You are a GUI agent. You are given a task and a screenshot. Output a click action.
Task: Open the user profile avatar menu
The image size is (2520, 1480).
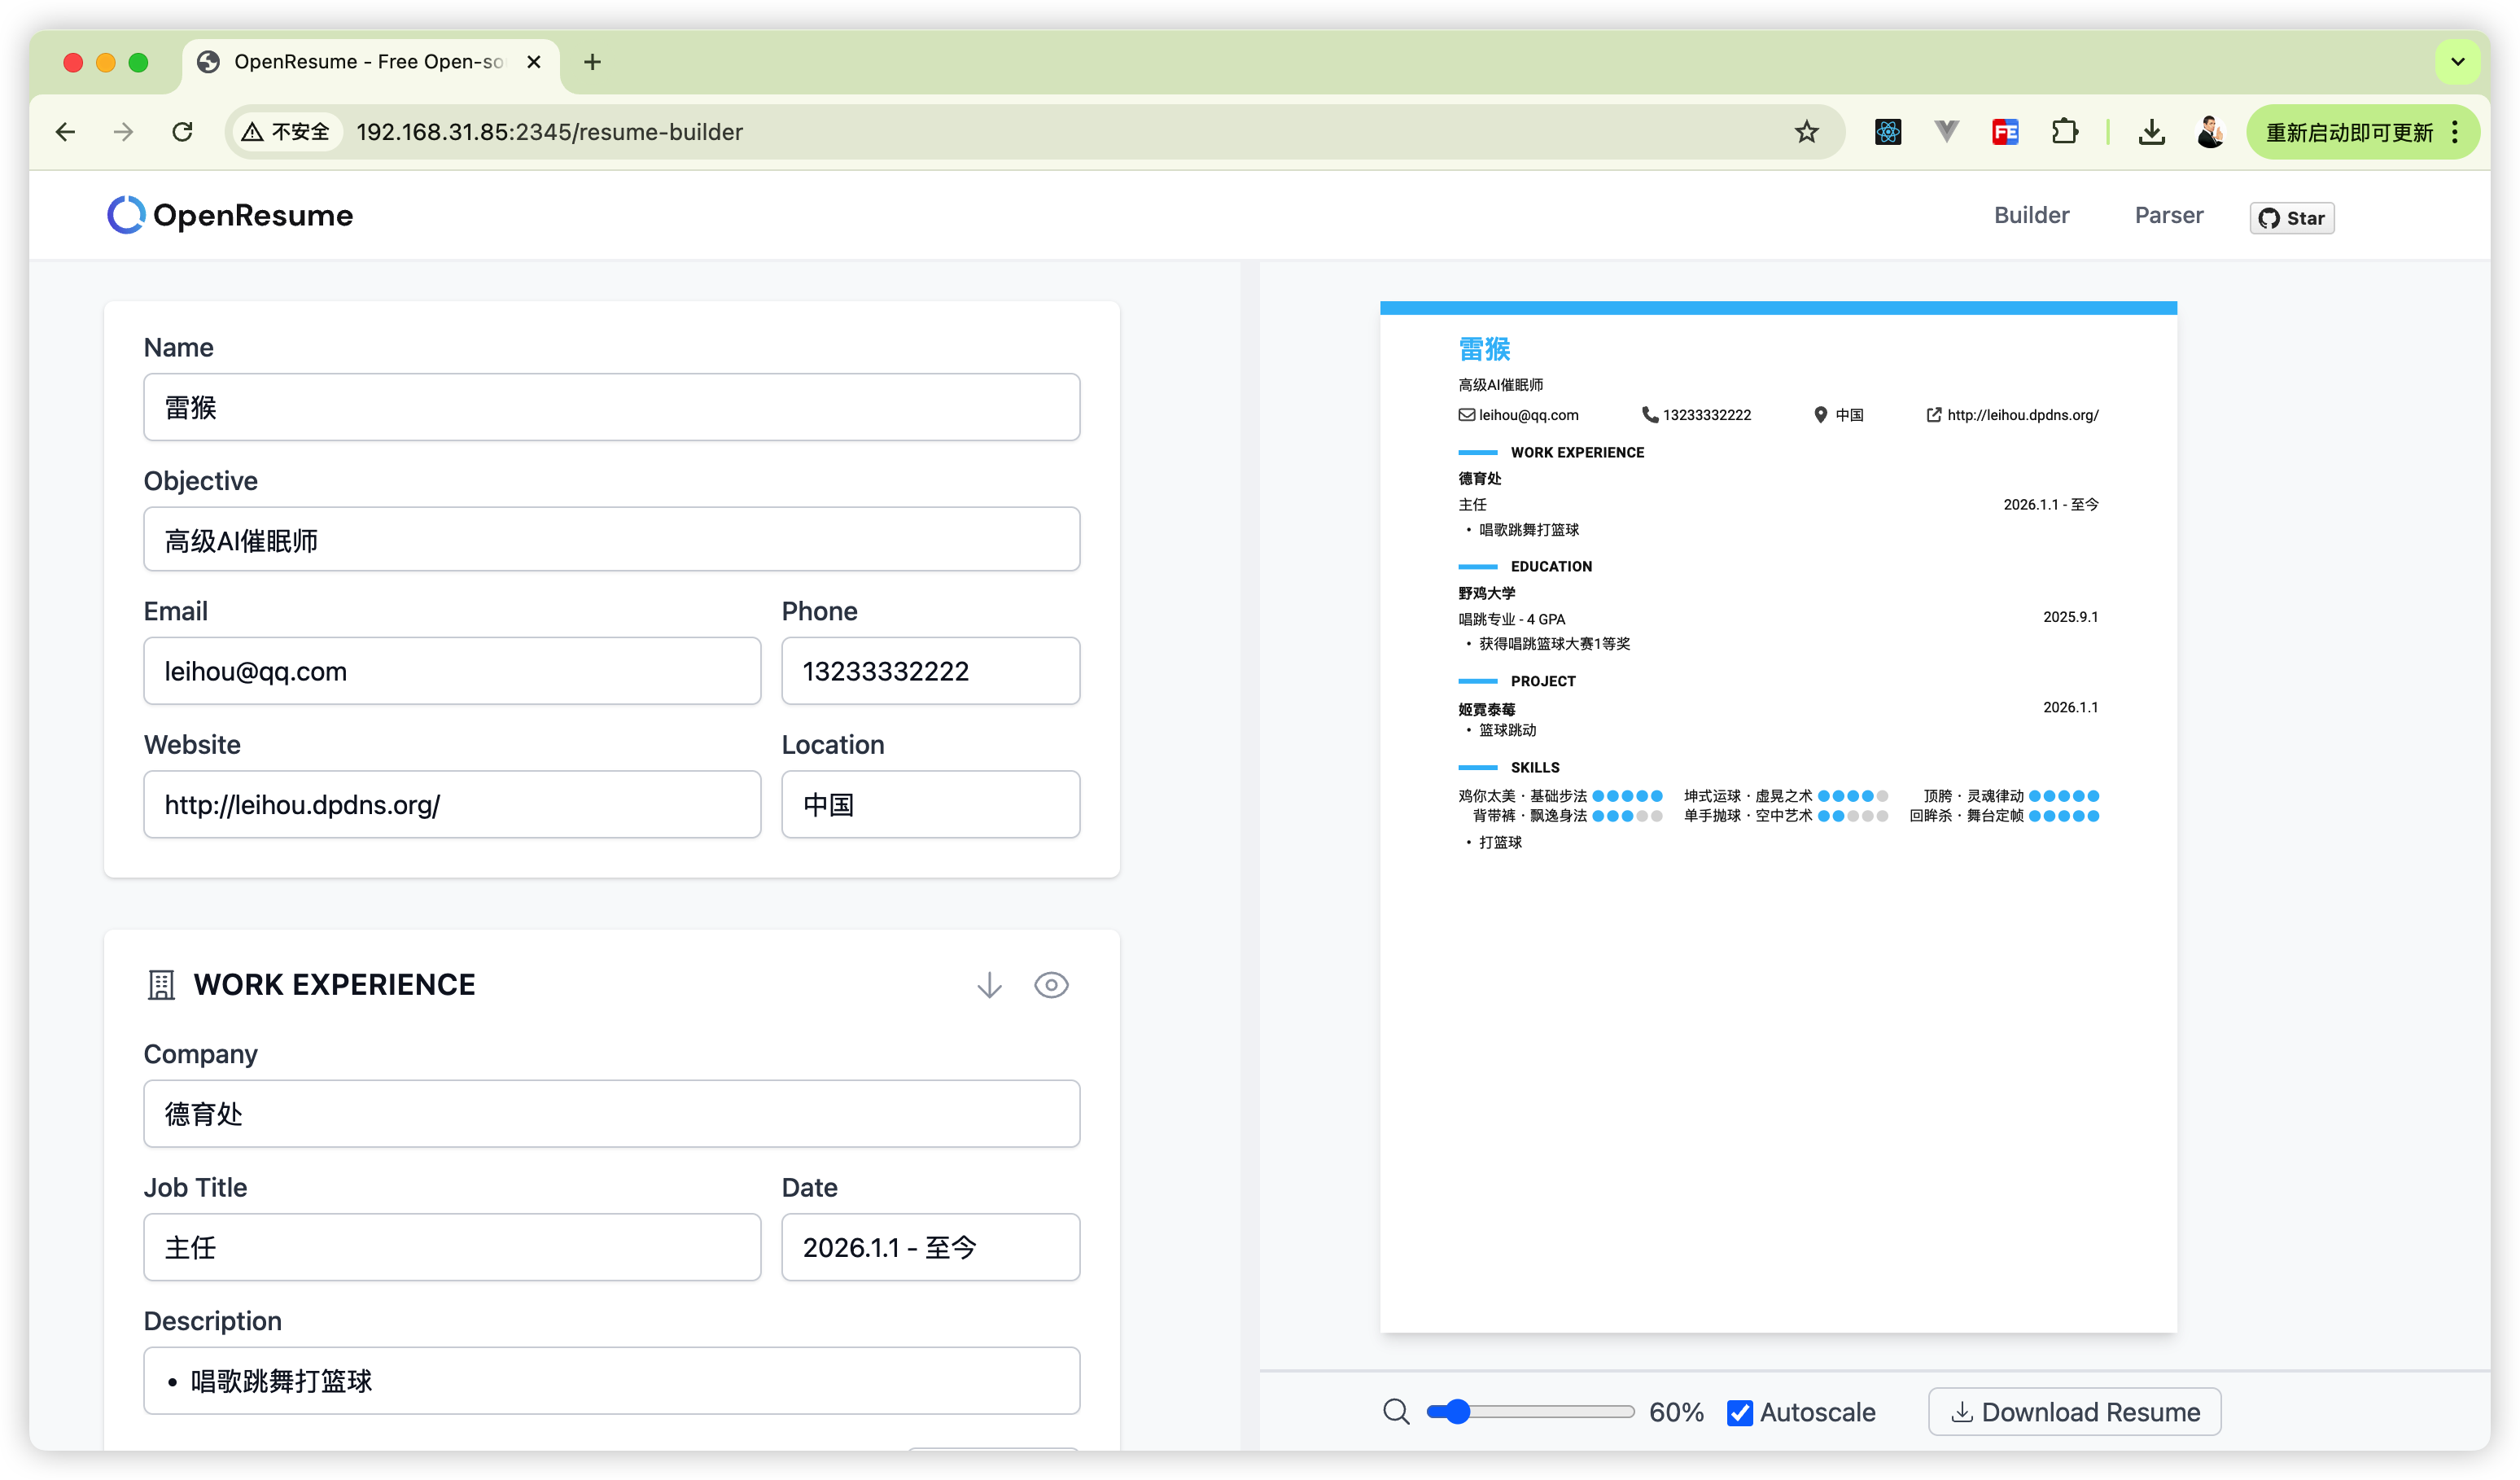pos(2209,132)
